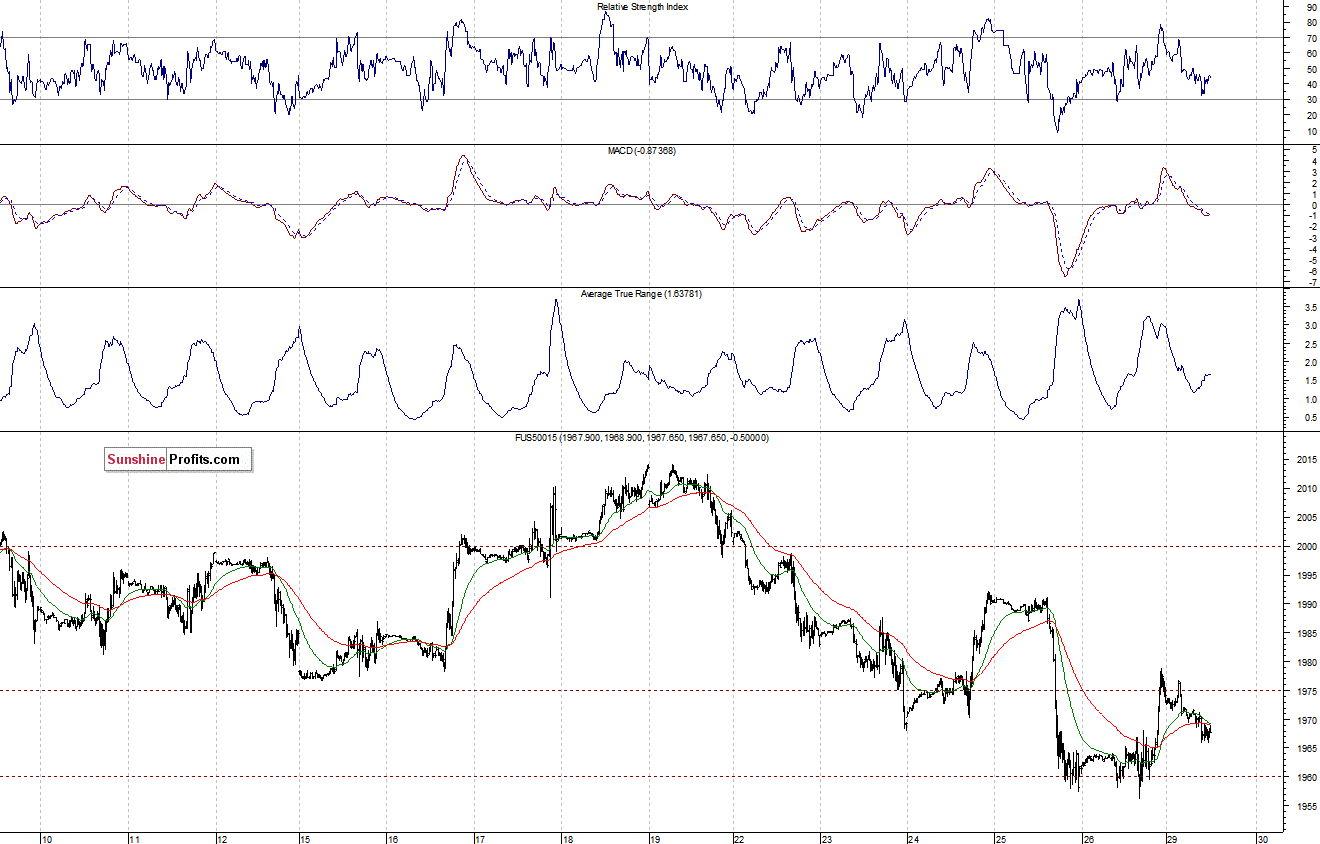
Task: Click date label 29 on time axis
Action: [1170, 839]
